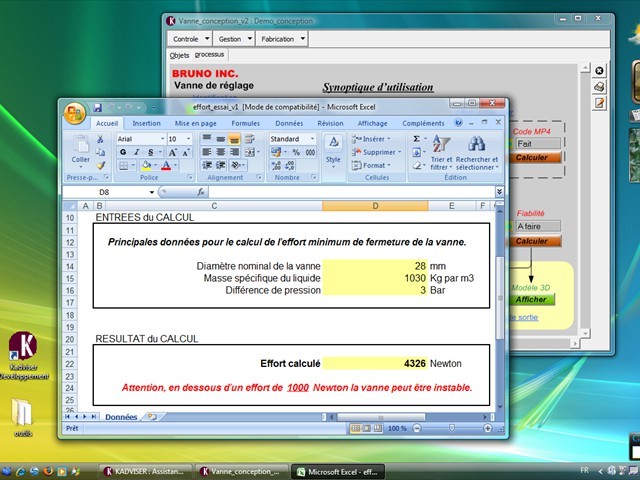640x480 pixels.
Task: Align cell content to top
Action: pos(207,139)
